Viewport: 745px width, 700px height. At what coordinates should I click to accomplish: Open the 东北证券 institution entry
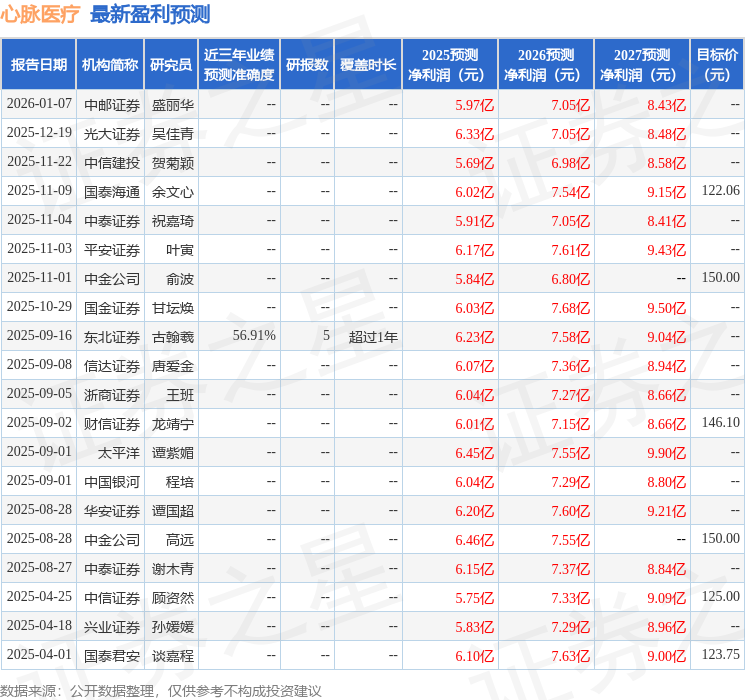pos(112,337)
